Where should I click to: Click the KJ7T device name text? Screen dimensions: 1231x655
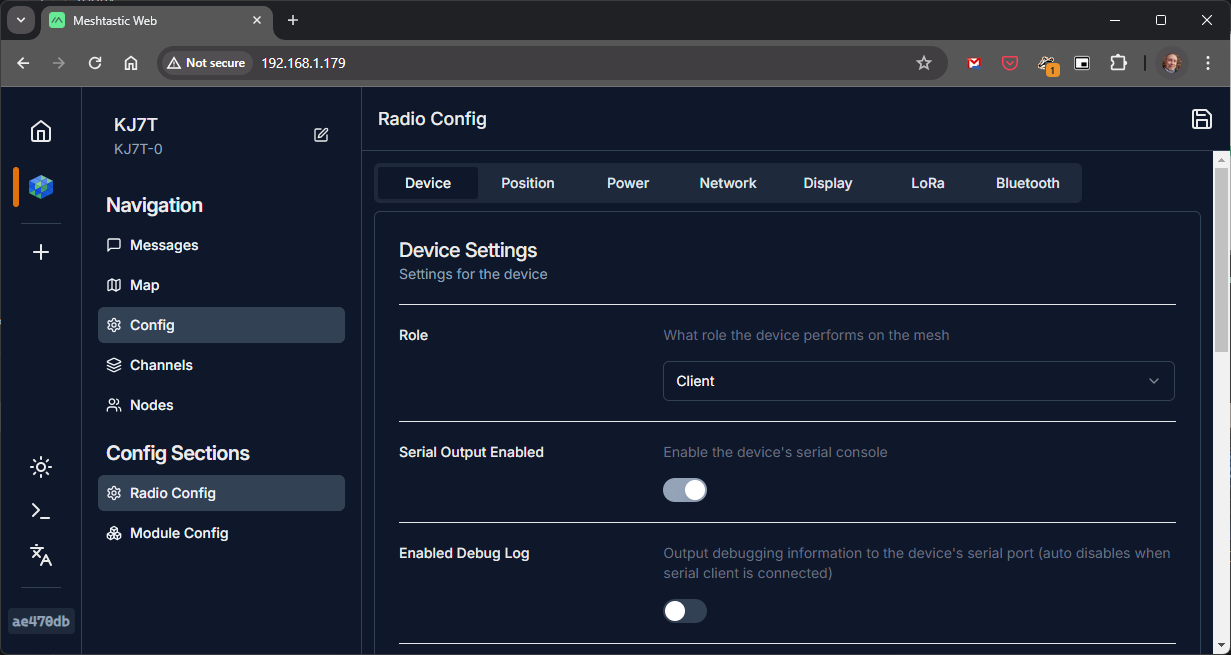pyautogui.click(x=136, y=125)
